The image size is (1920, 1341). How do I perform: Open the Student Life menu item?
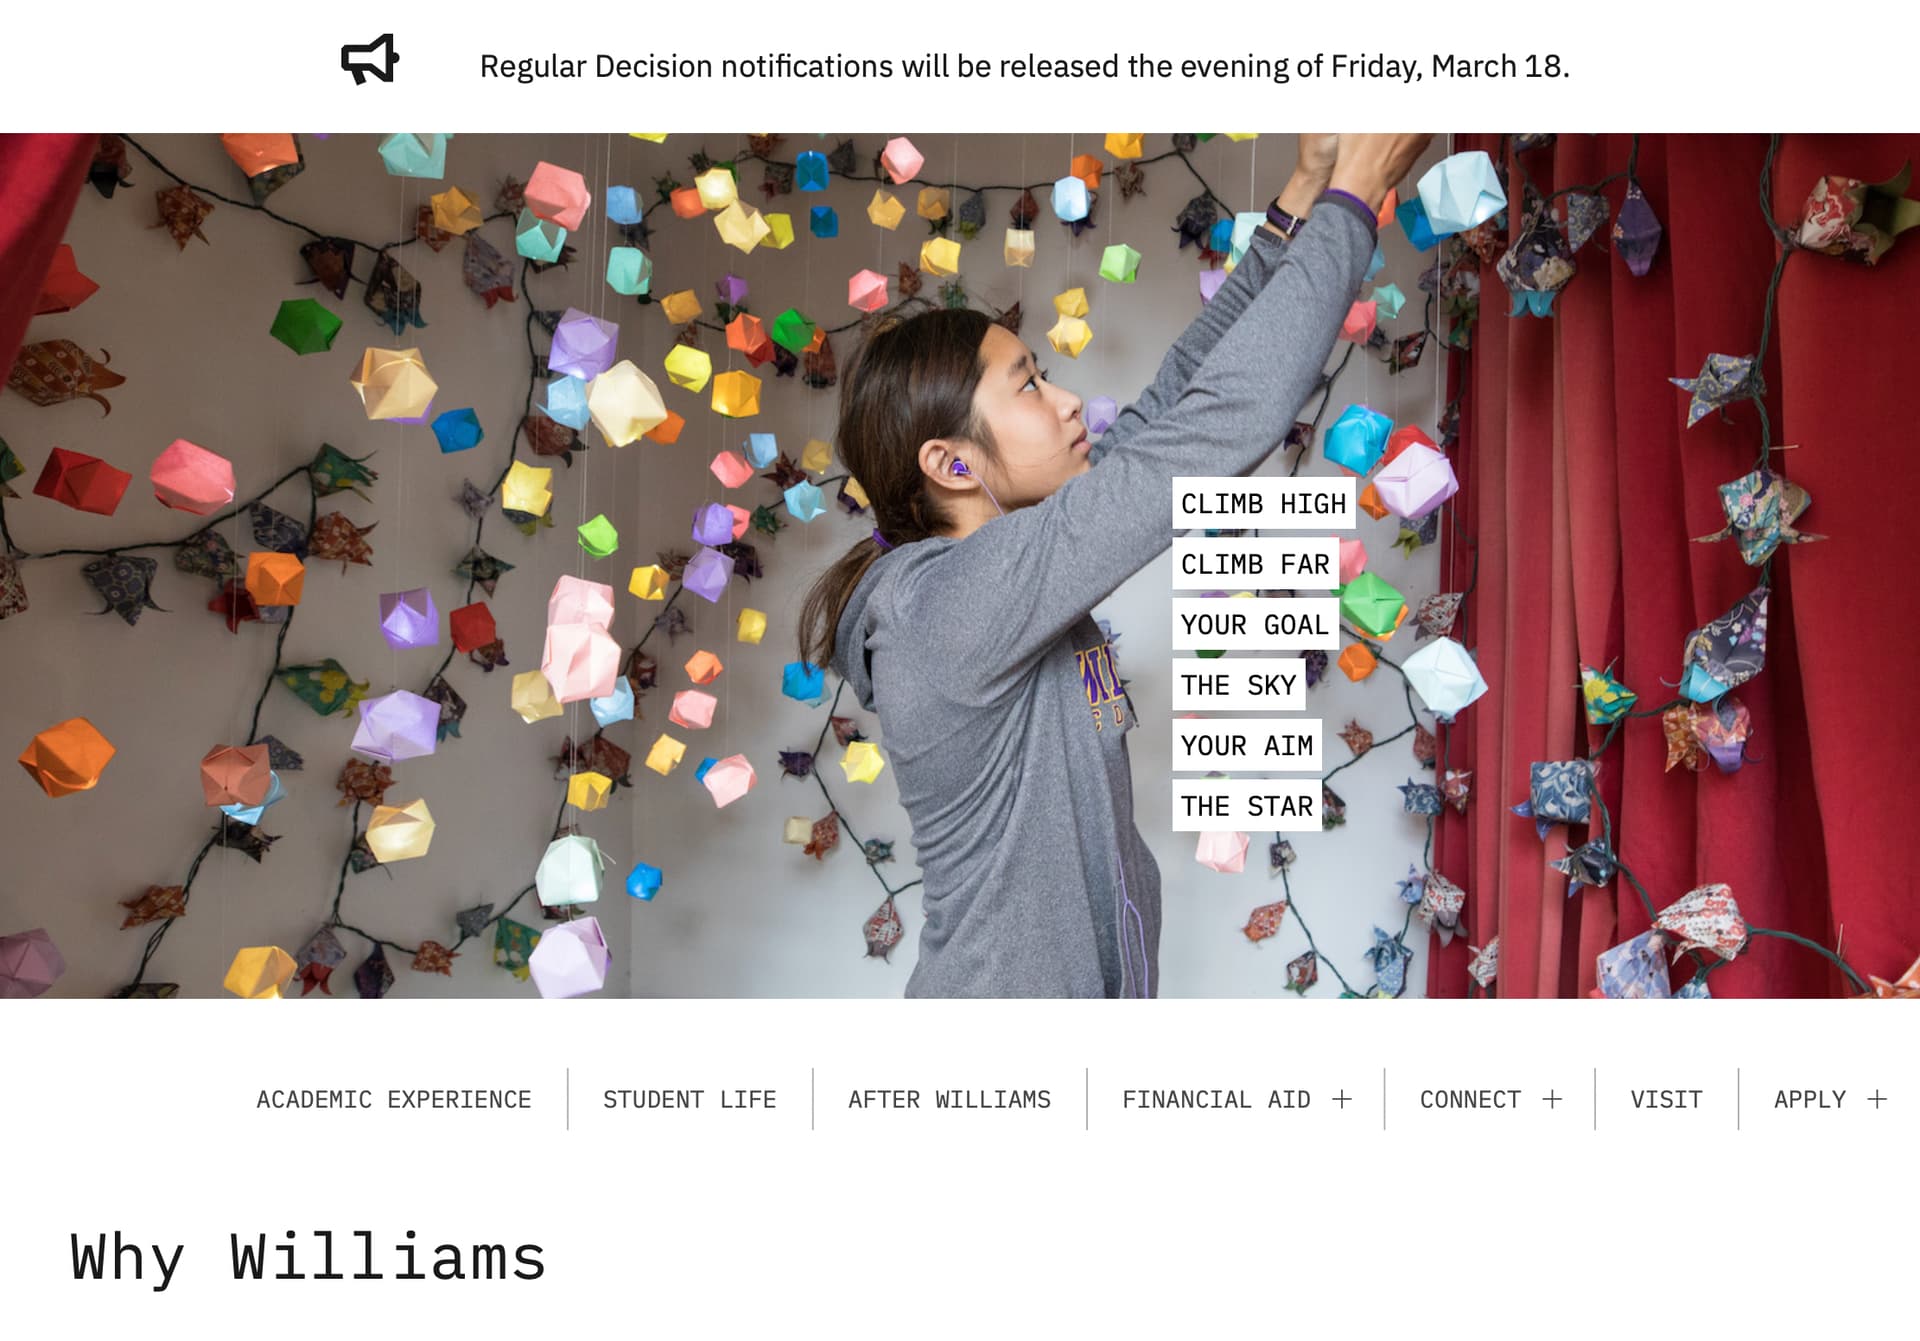tap(689, 1099)
